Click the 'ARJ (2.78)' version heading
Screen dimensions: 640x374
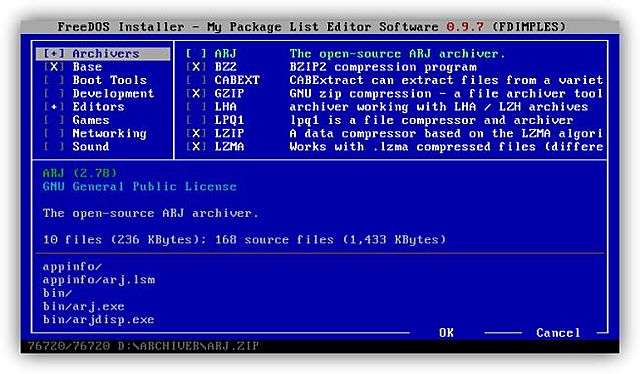[80, 173]
